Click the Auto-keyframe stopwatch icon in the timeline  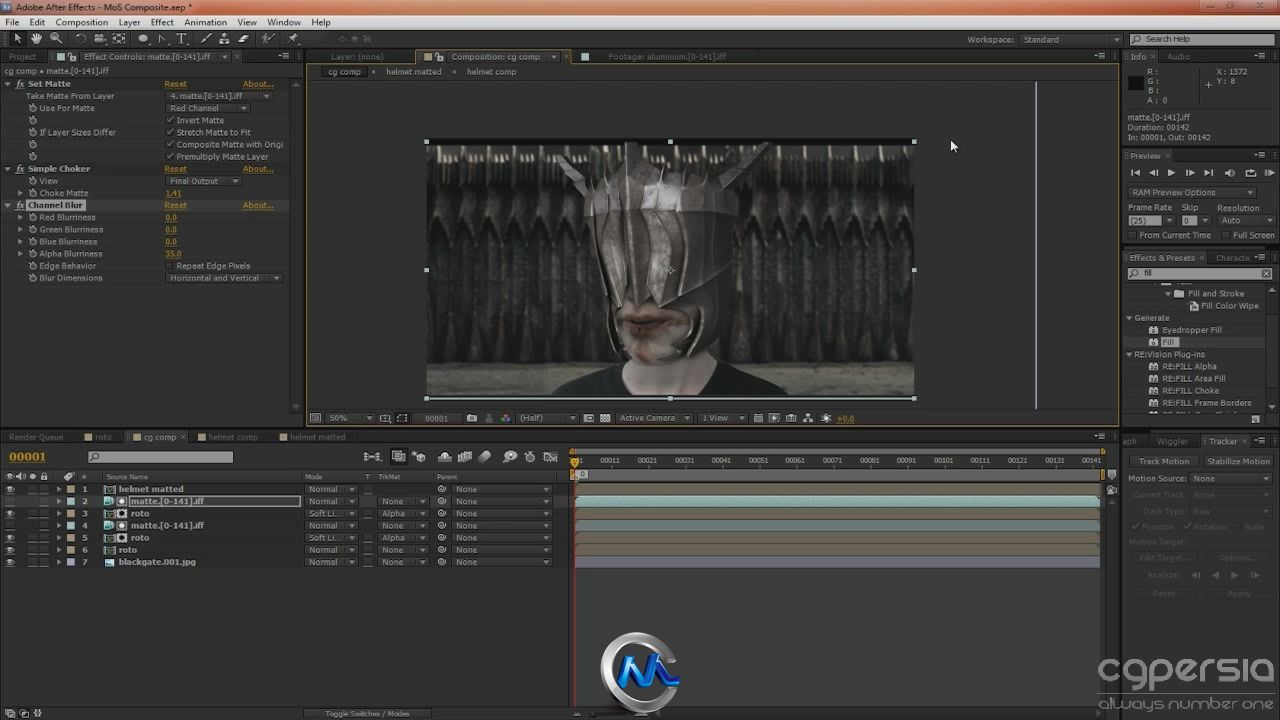click(x=530, y=457)
